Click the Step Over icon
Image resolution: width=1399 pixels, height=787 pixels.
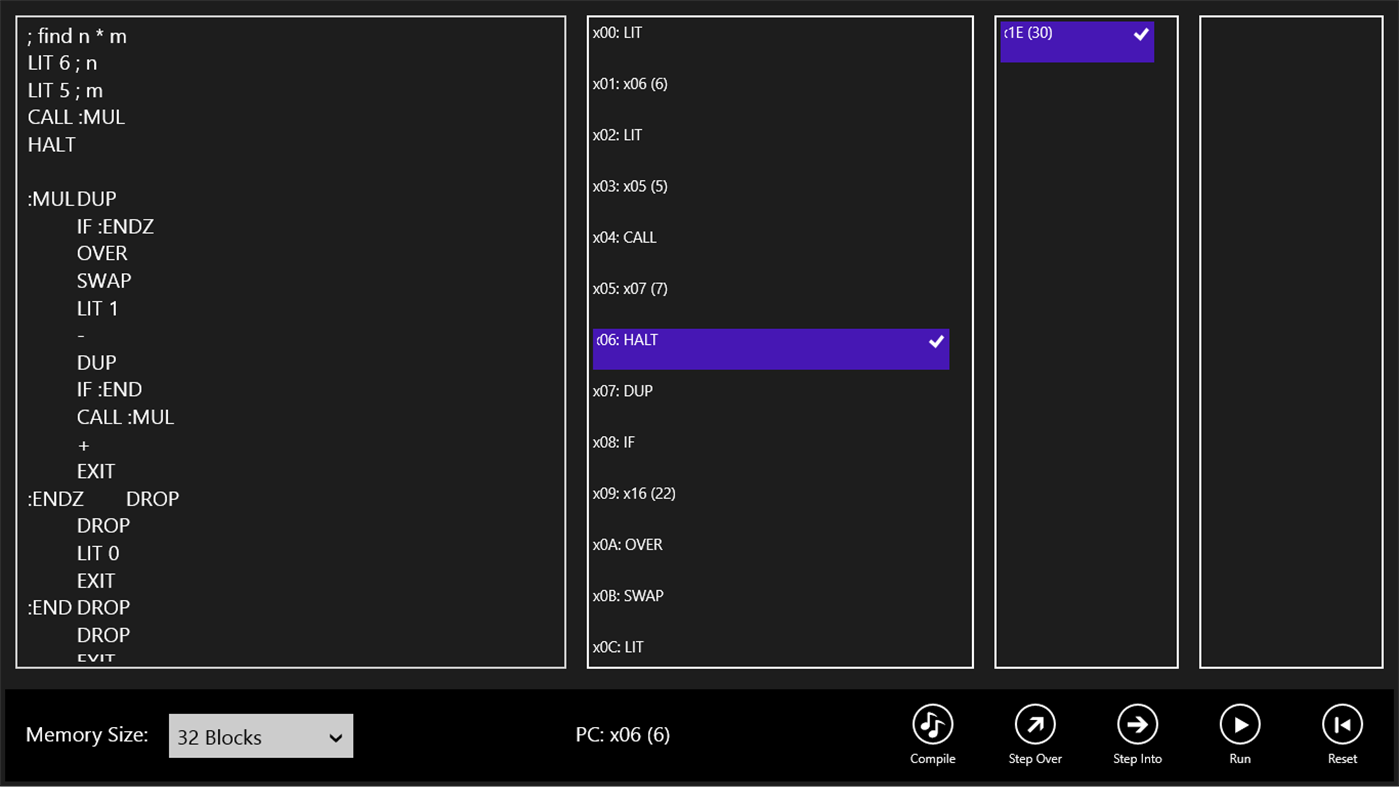pyautogui.click(x=1035, y=723)
